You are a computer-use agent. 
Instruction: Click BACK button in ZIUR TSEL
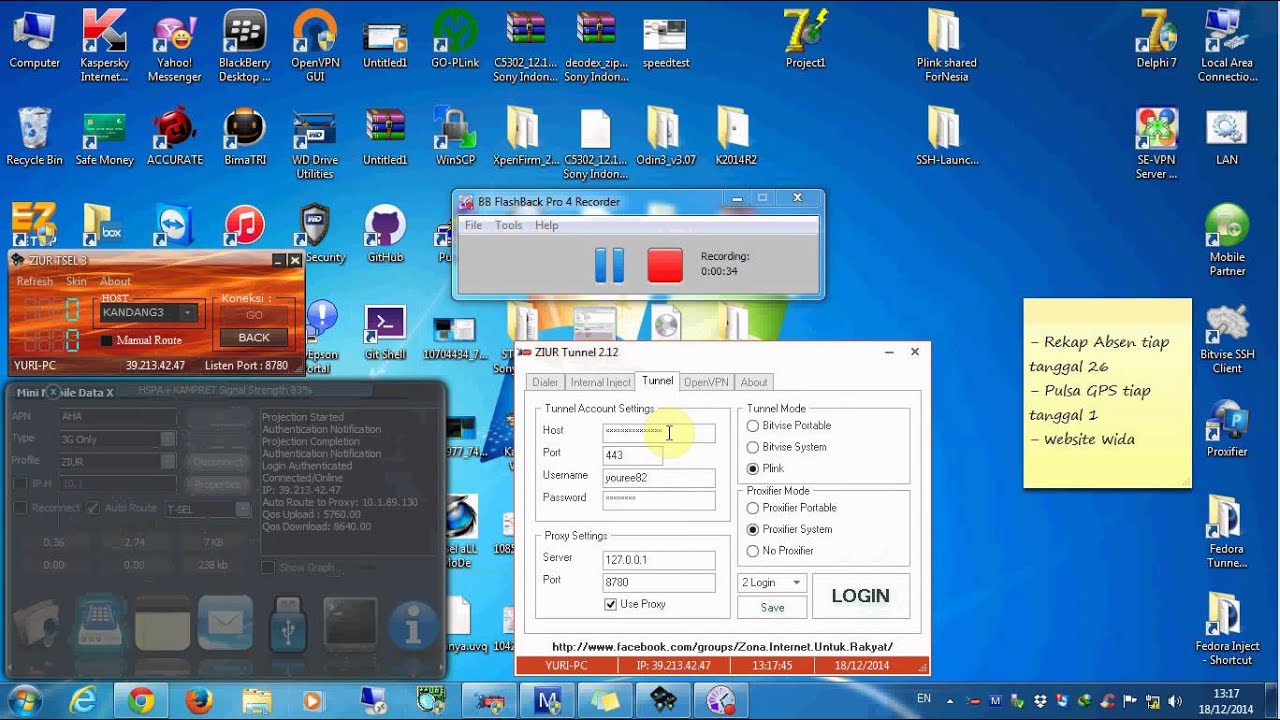pos(254,337)
